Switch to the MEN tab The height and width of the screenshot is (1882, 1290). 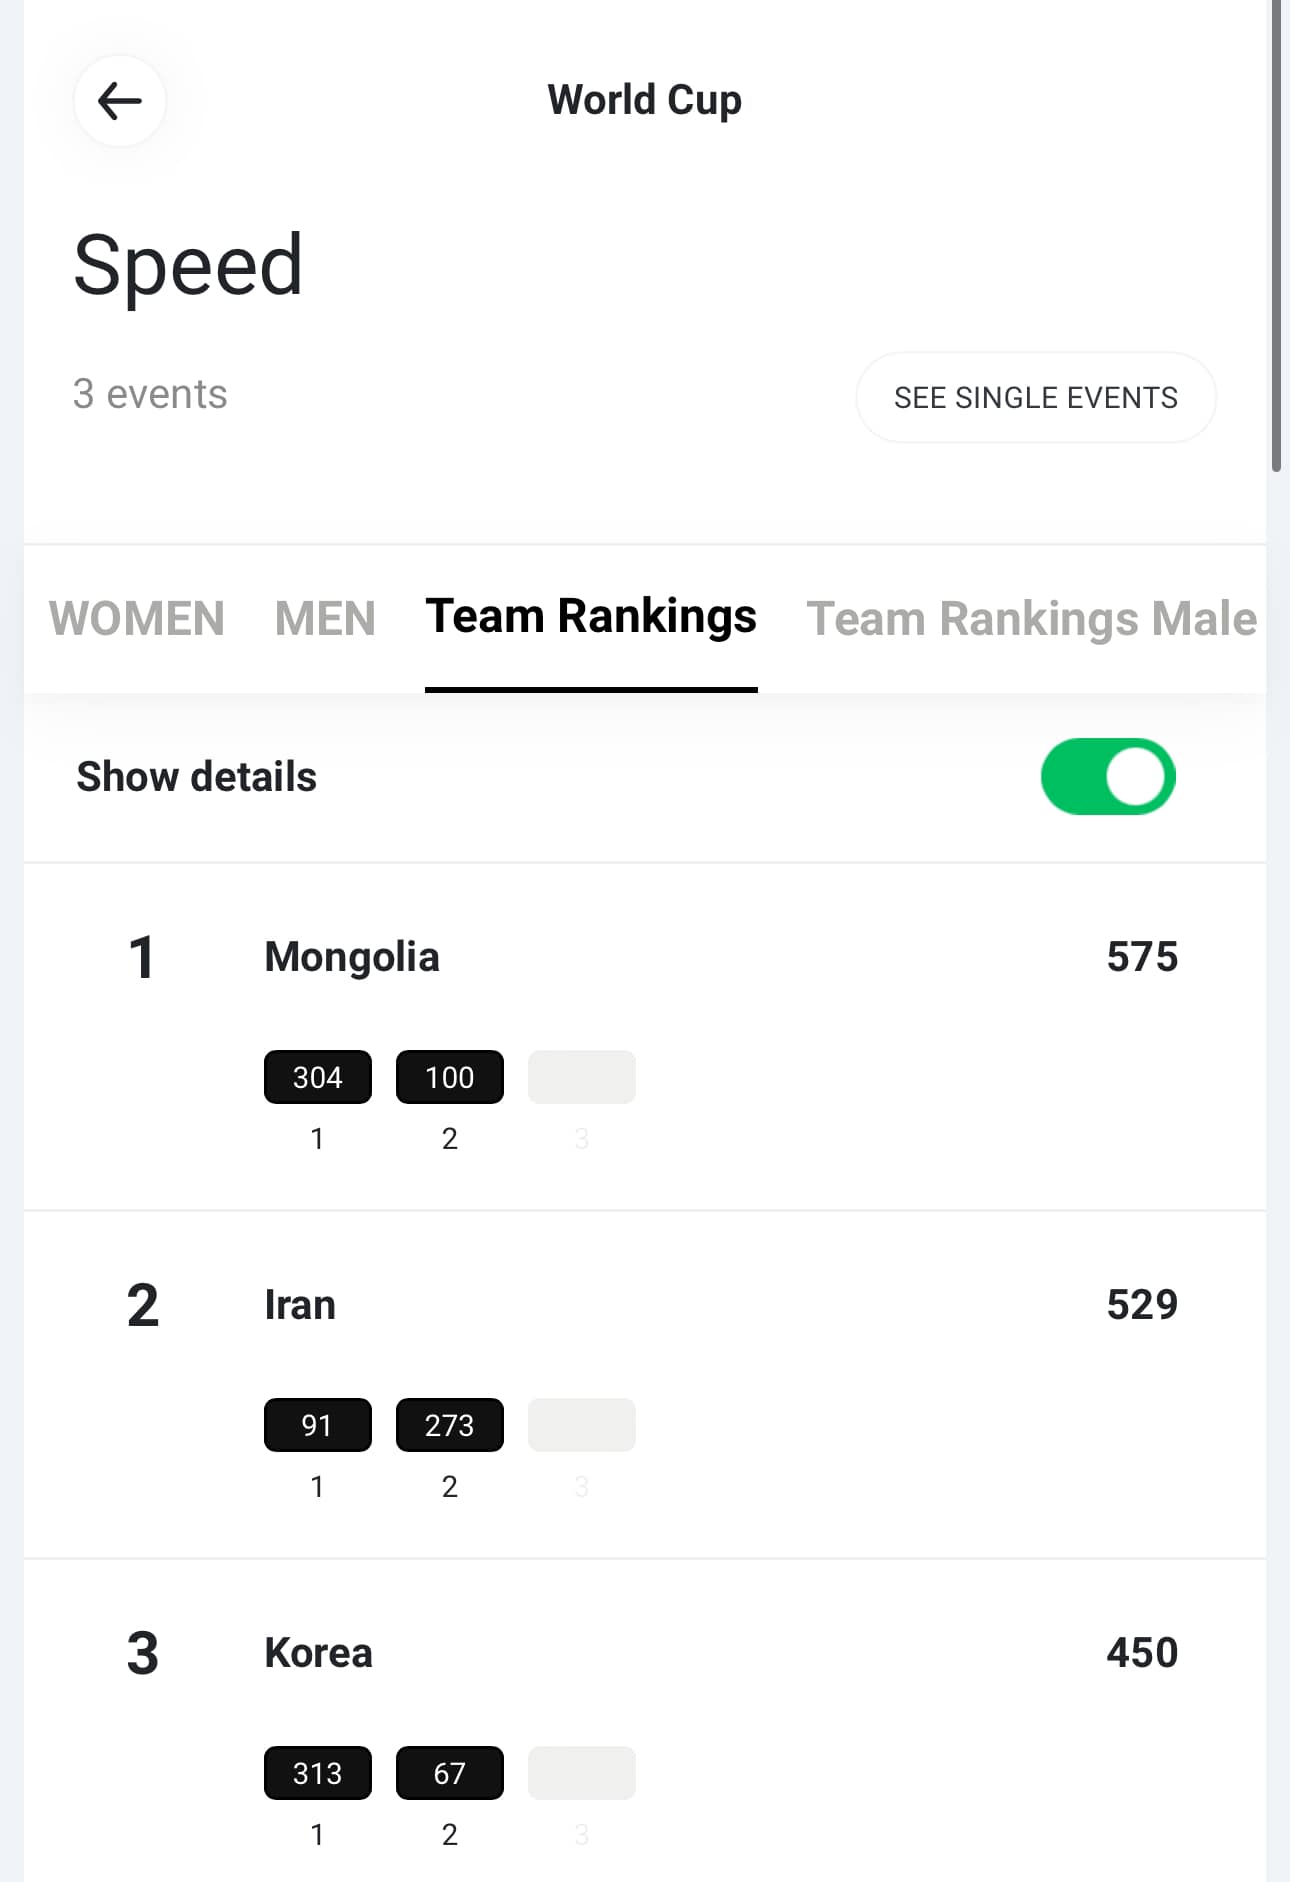325,618
